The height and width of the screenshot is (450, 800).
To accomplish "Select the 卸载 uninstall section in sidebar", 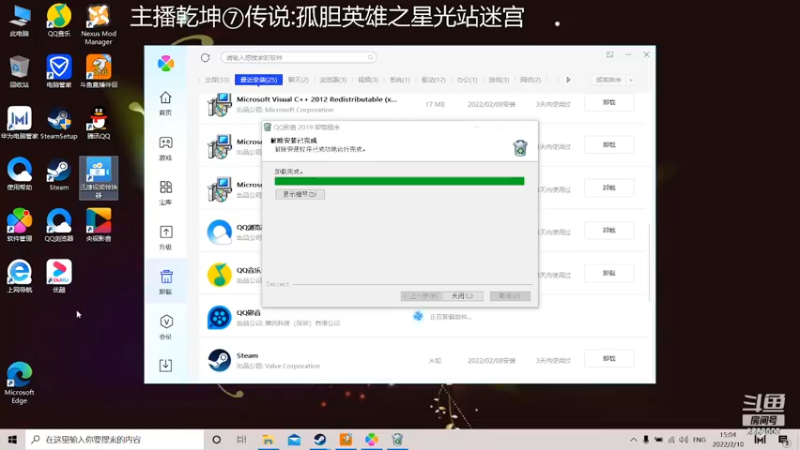I will point(166,282).
